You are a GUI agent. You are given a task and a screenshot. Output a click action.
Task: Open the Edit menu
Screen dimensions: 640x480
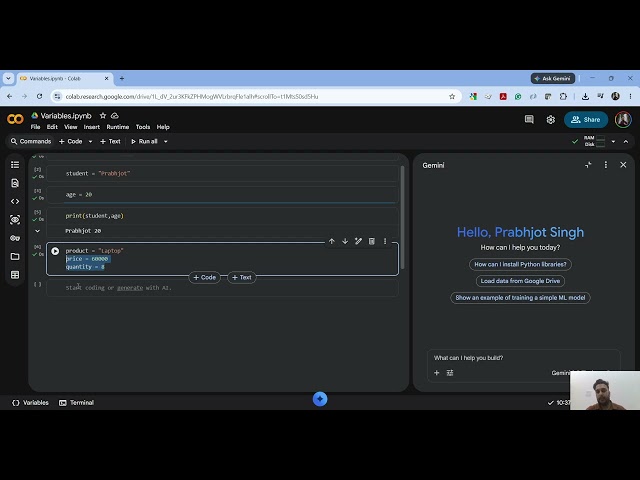pyautogui.click(x=52, y=127)
